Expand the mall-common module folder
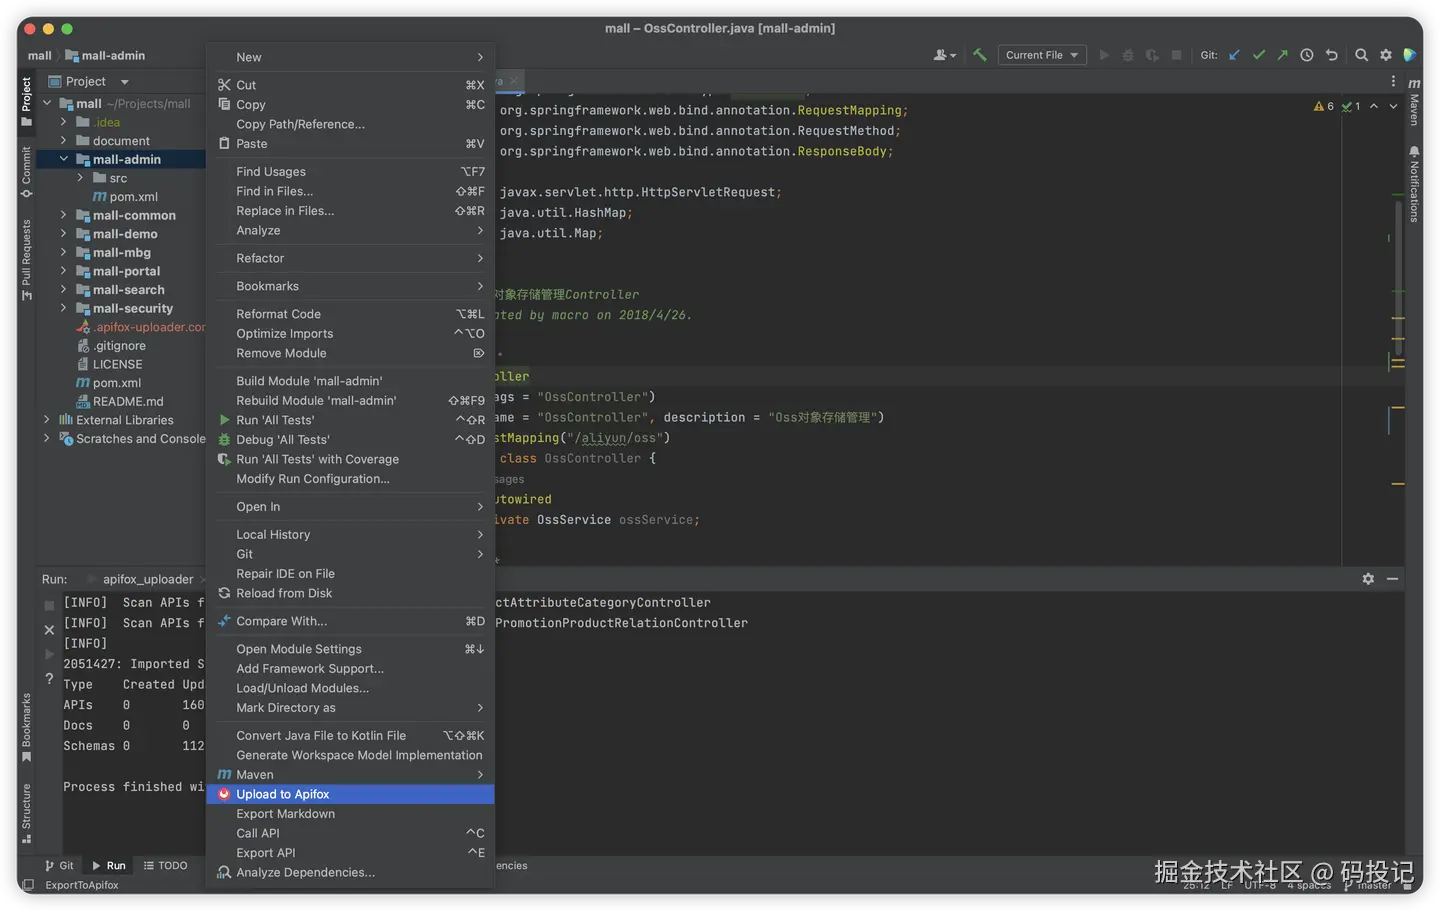The image size is (1440, 911). [63, 215]
